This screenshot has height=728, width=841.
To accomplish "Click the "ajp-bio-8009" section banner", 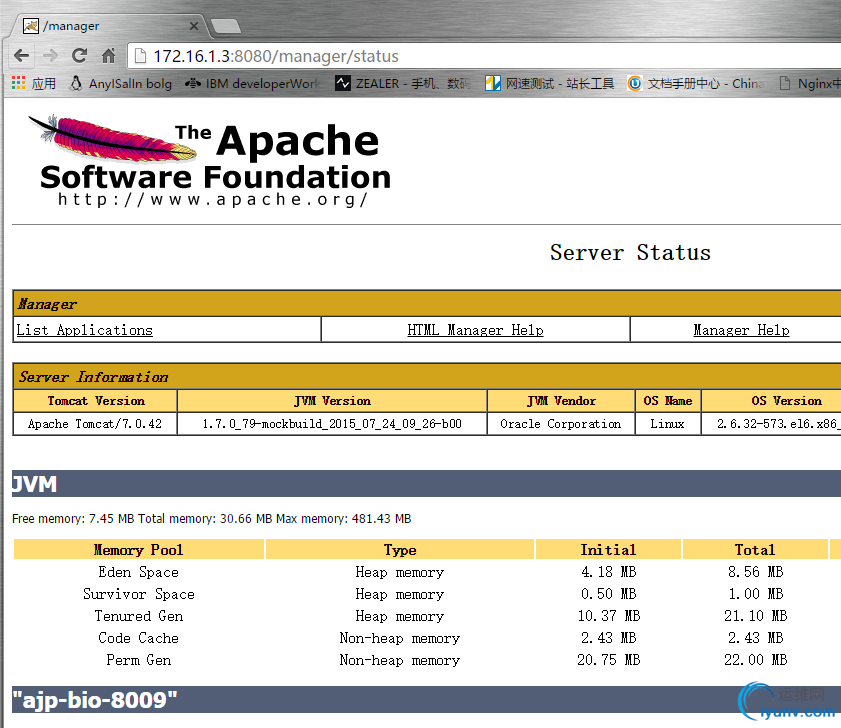I will pyautogui.click(x=426, y=700).
